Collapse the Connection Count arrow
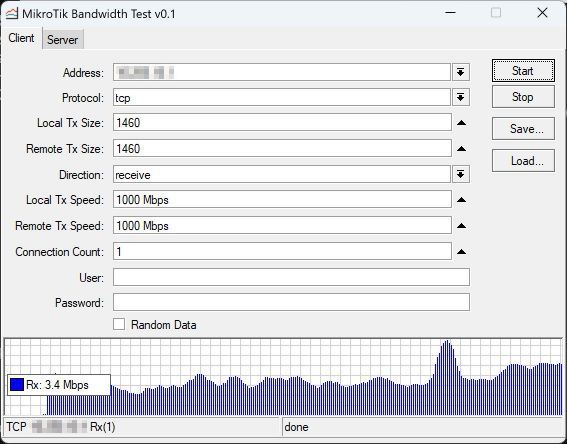This screenshot has height=444, width=567. [x=461, y=251]
